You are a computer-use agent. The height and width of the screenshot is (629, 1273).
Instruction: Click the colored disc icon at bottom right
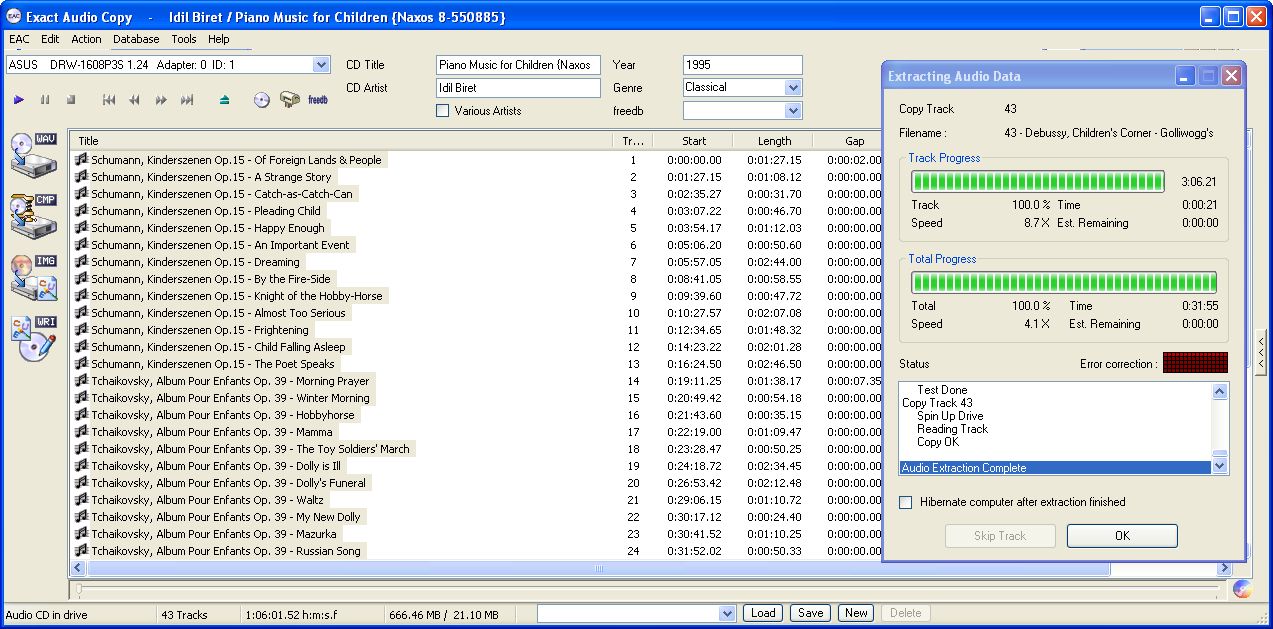coord(1242,589)
